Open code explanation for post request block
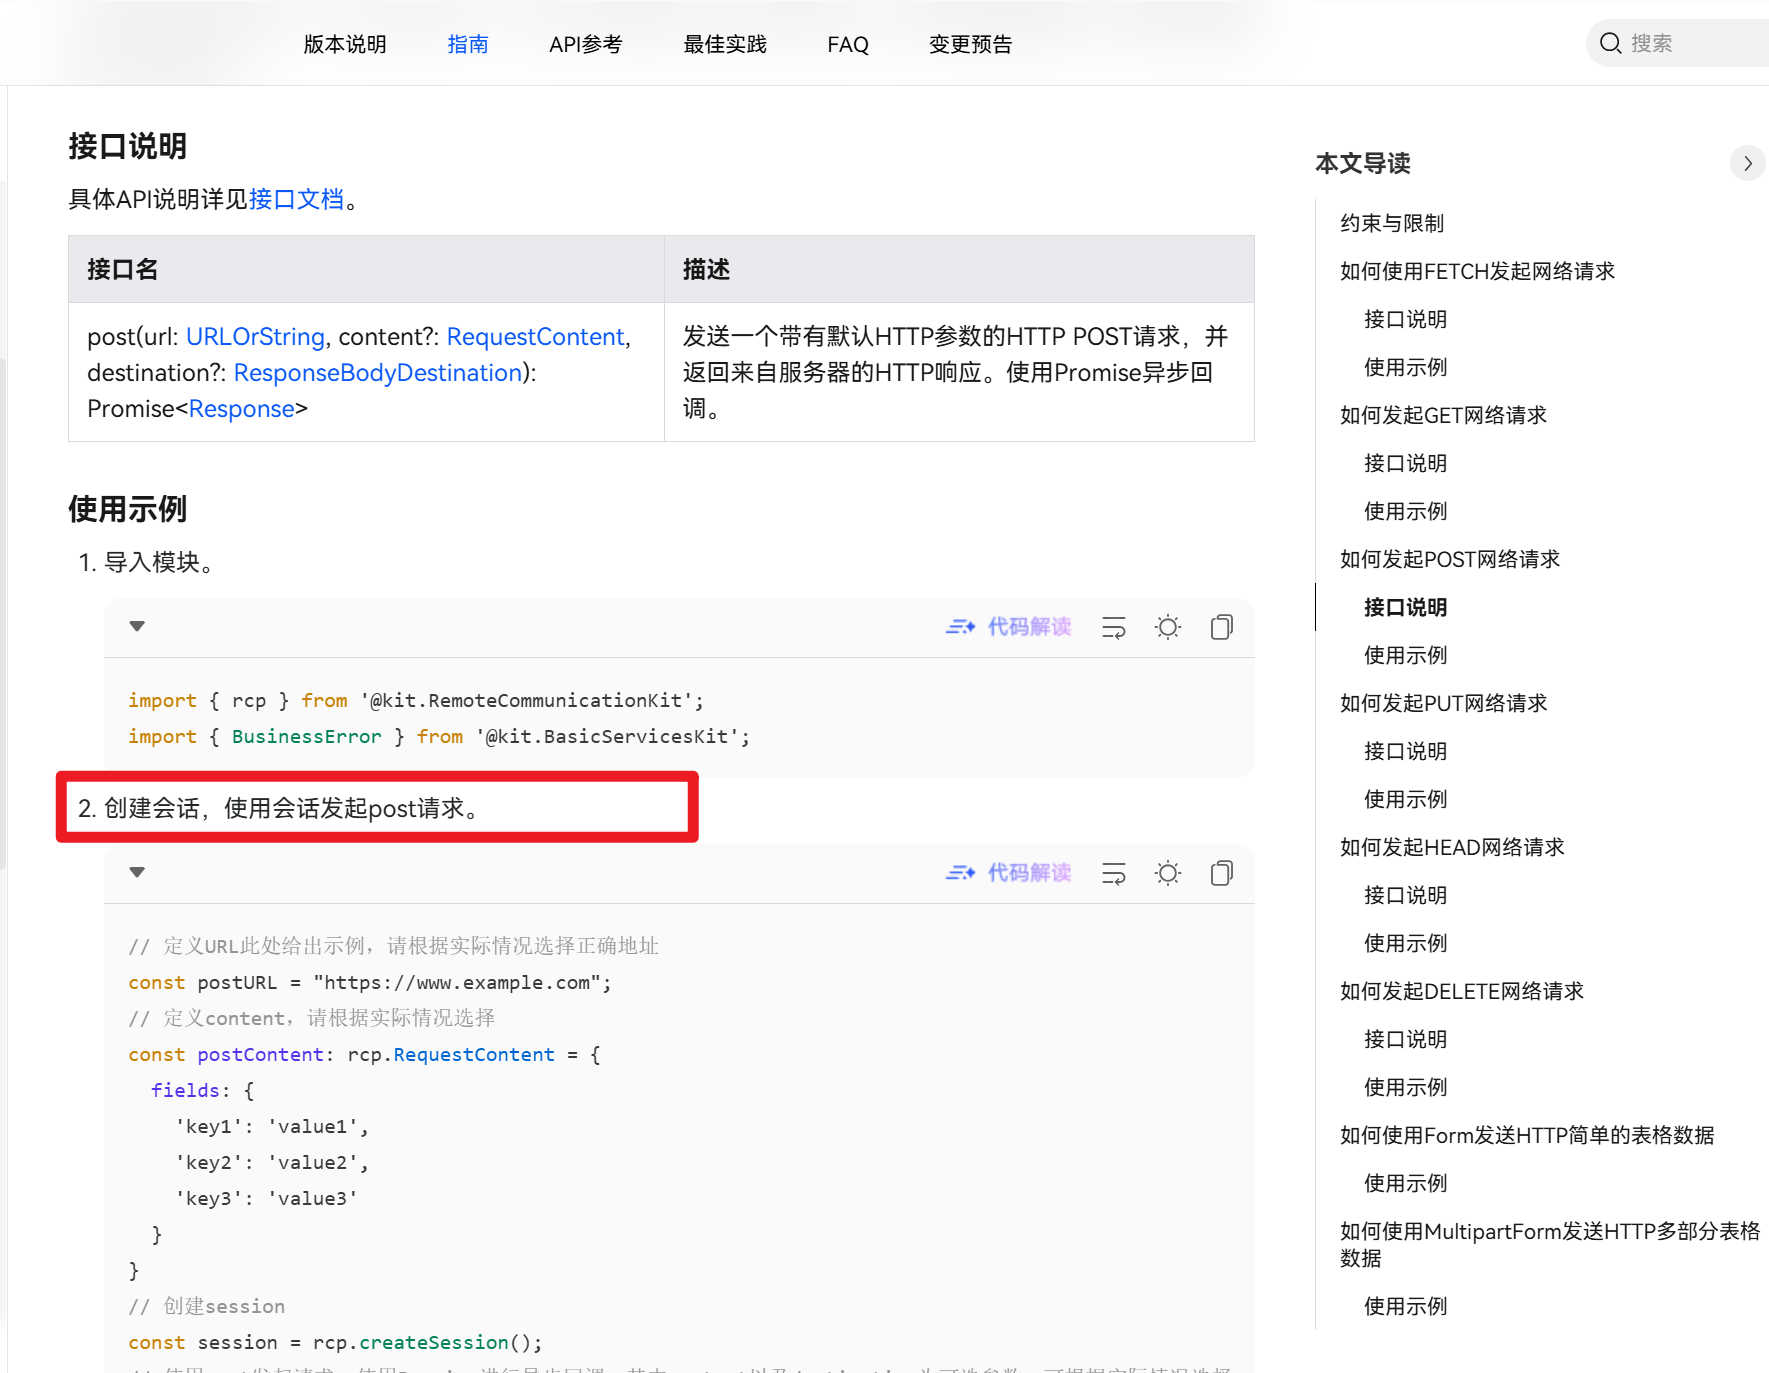This screenshot has width=1769, height=1373. 1008,873
